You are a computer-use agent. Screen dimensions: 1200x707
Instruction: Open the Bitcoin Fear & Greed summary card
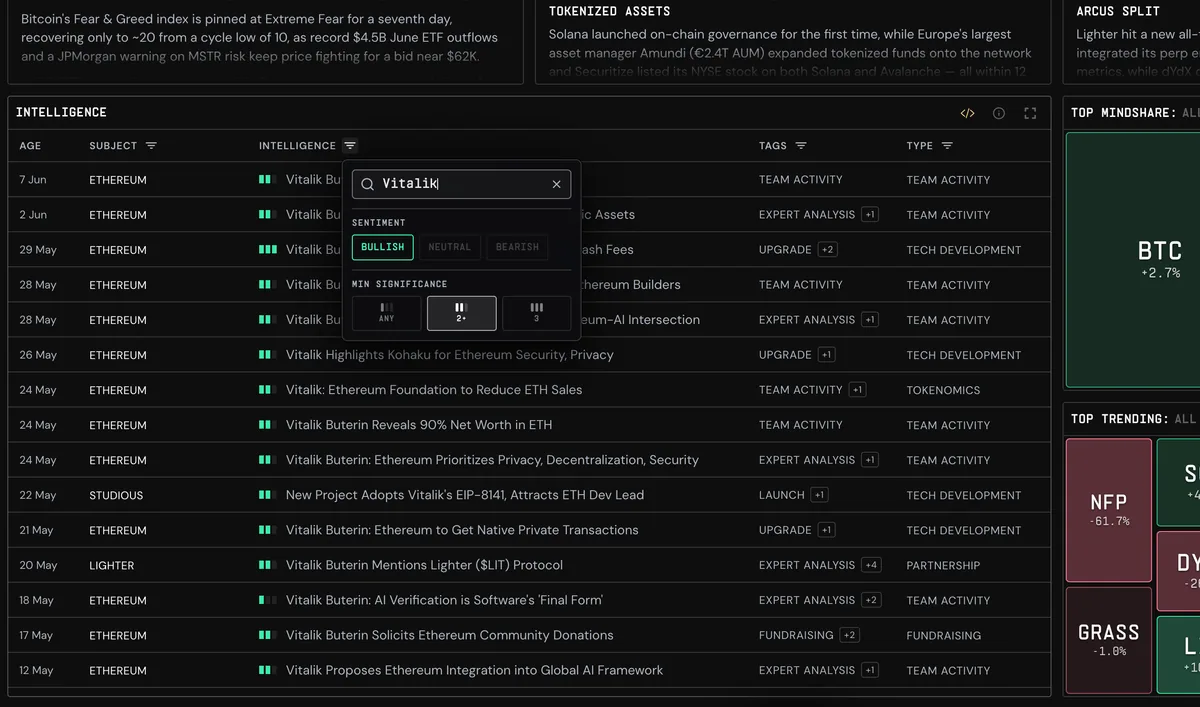tap(264, 42)
